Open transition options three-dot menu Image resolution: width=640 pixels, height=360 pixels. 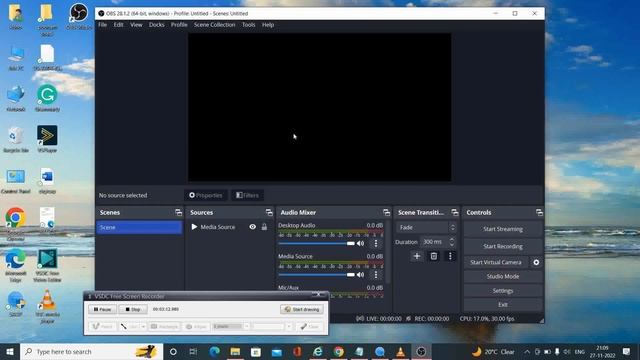450,256
